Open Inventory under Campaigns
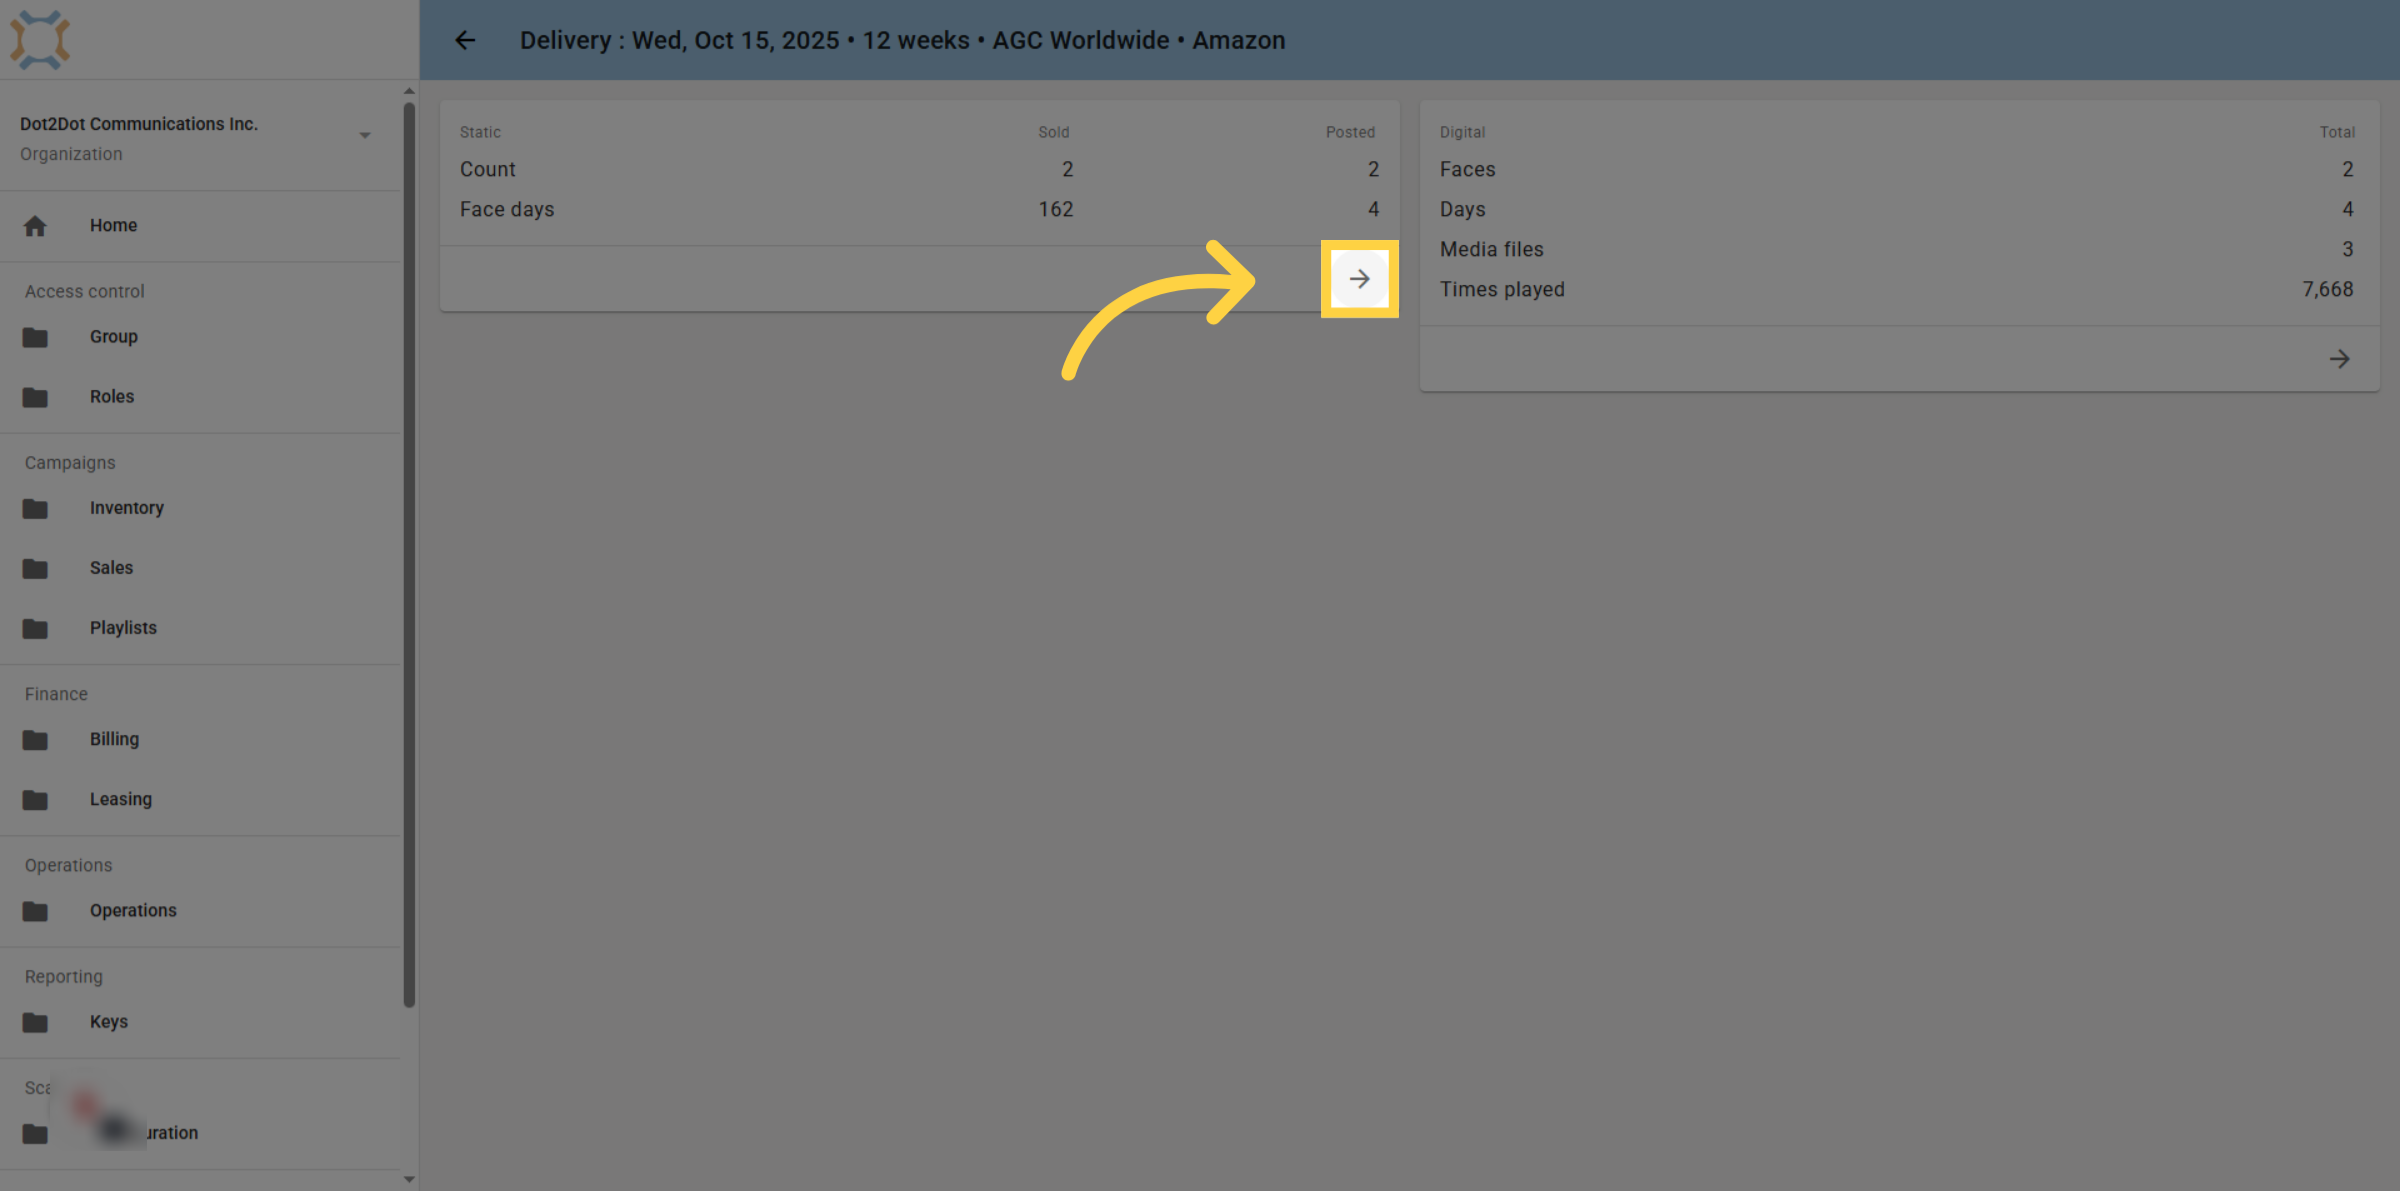Viewport: 2400px width, 1191px height. point(200,508)
